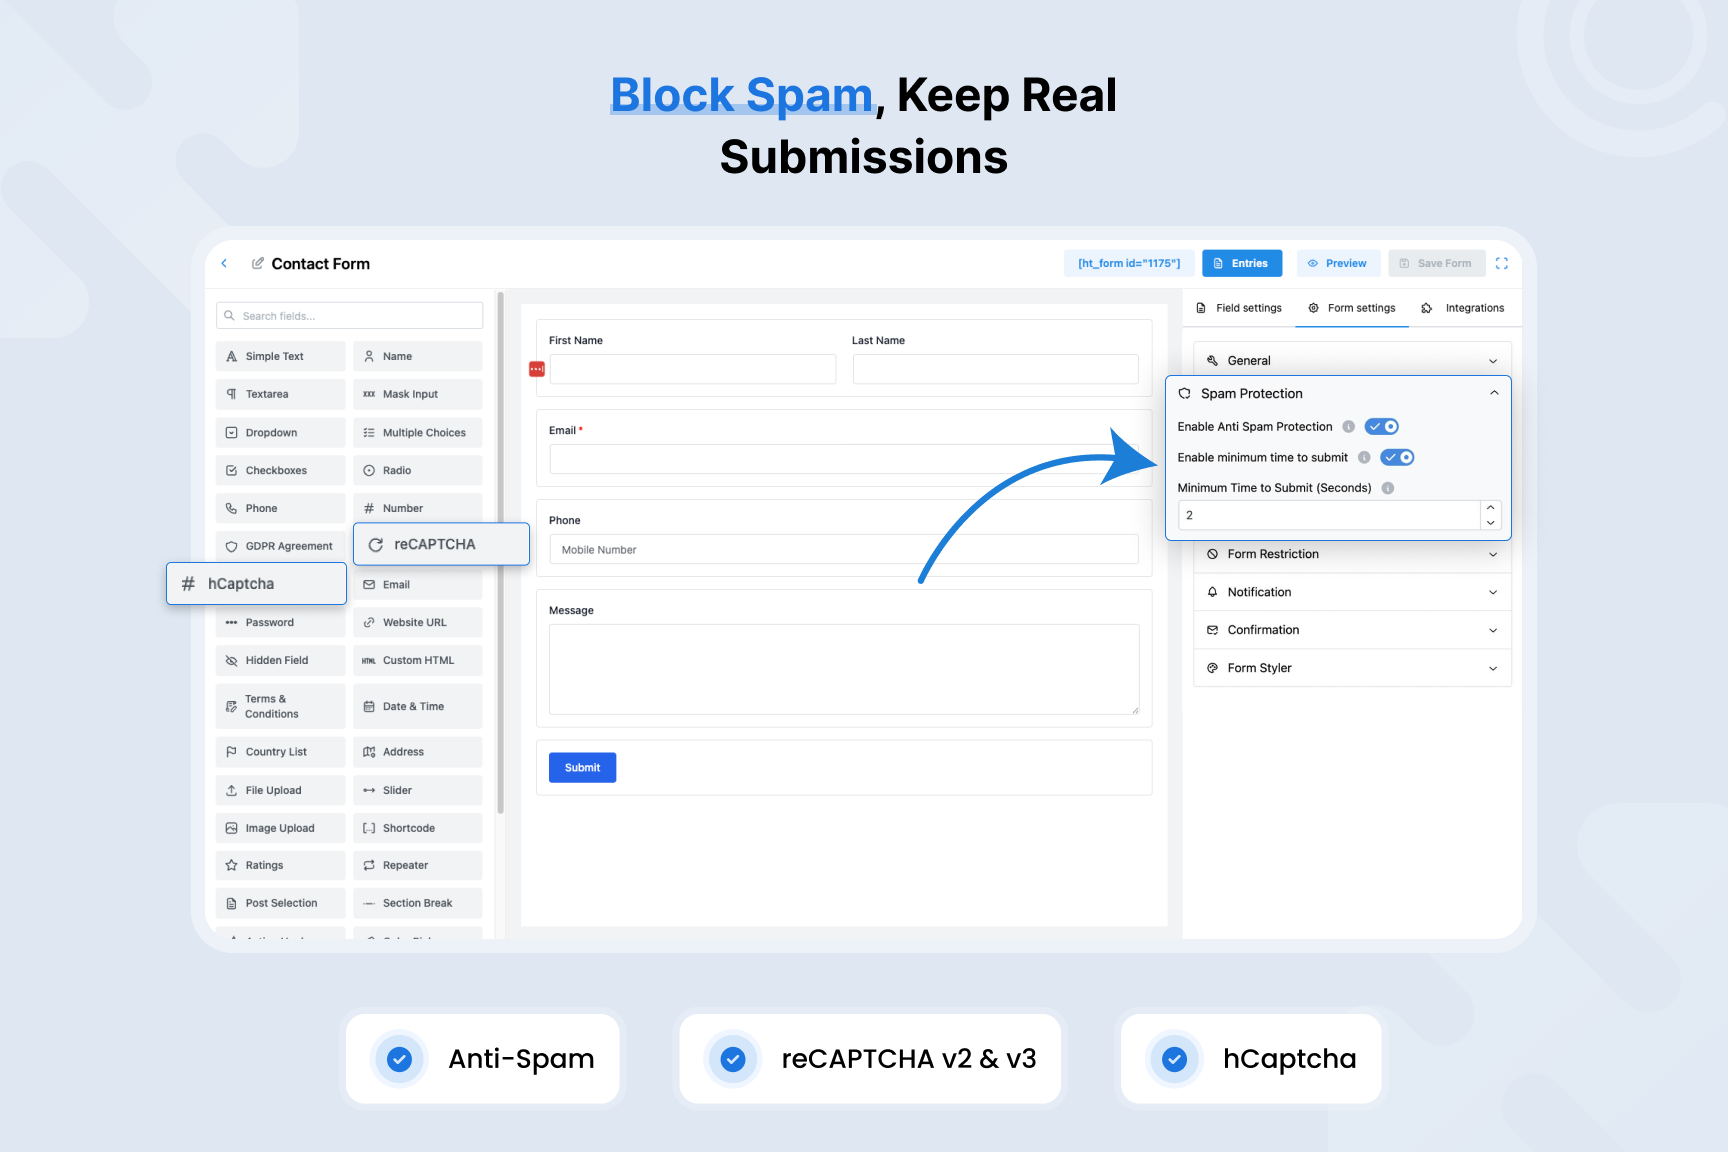Click the Ratings field icon

(x=231, y=865)
